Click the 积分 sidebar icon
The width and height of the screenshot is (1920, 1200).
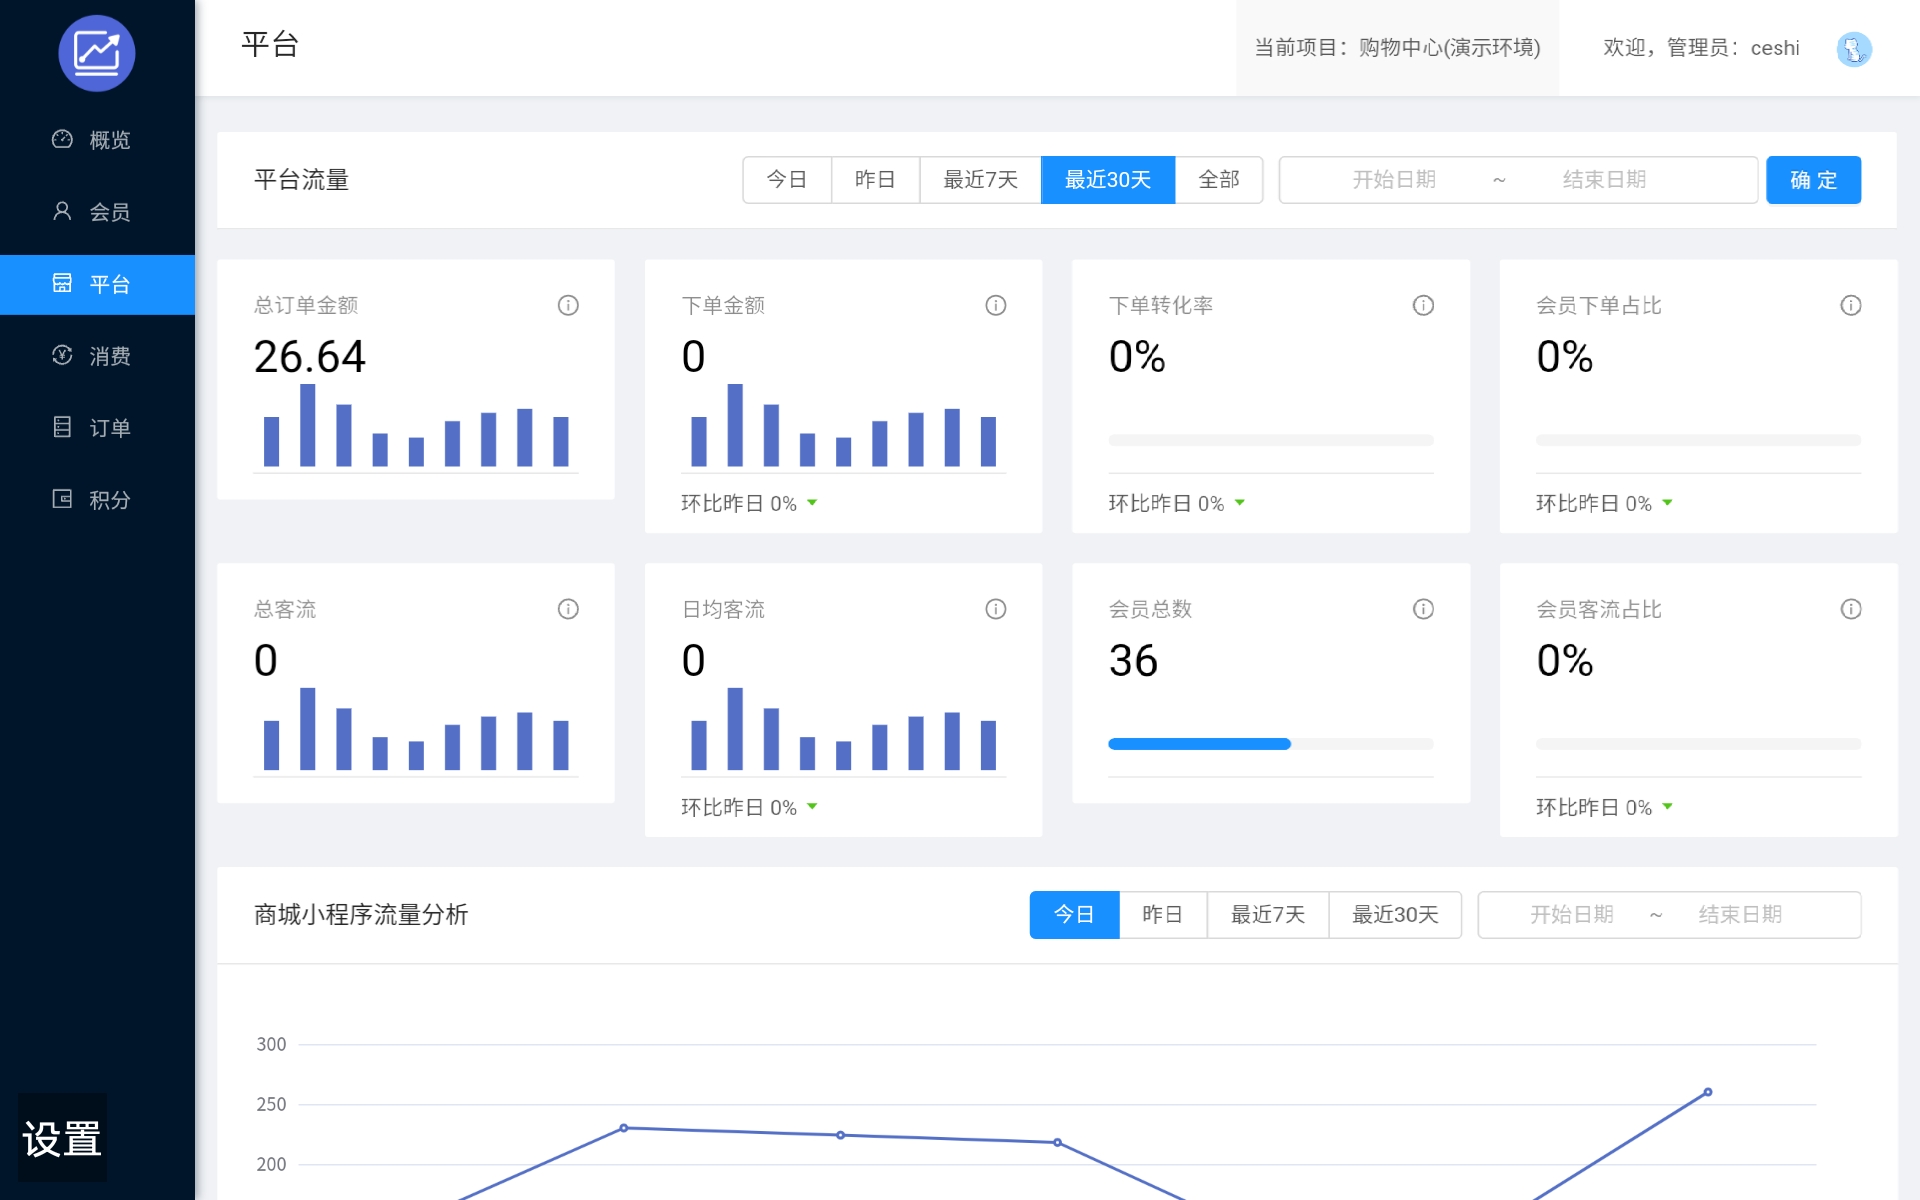pos(61,498)
